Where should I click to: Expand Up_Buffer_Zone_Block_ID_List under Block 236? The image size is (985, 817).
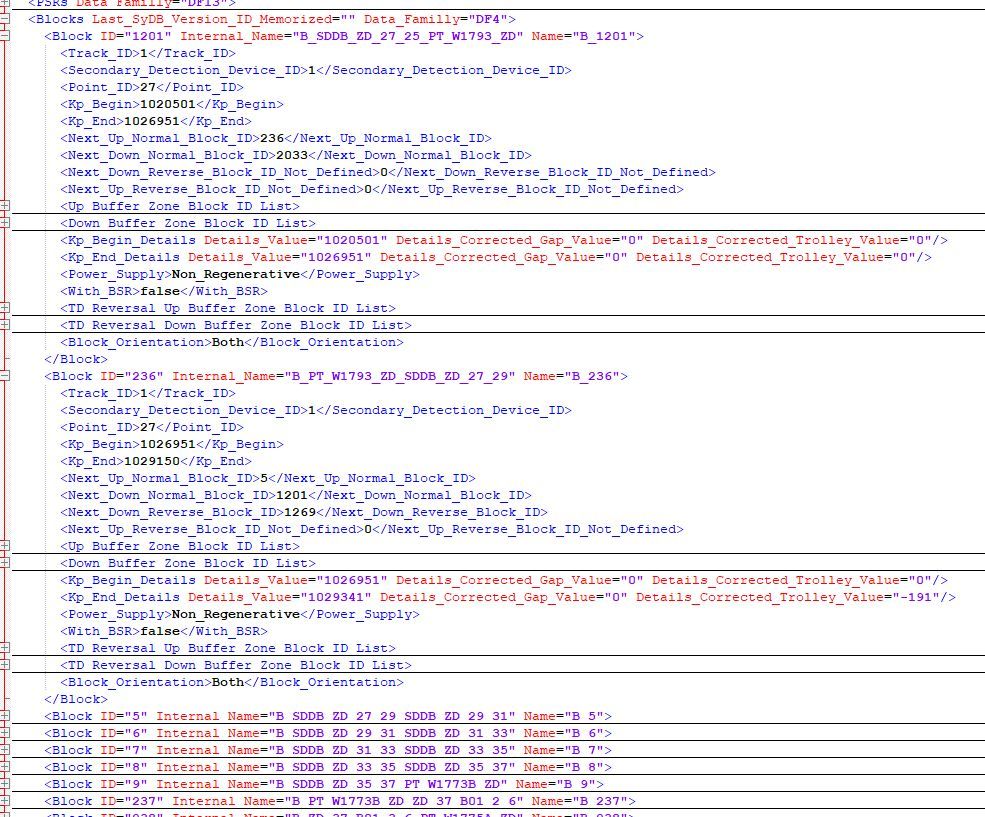click(x=5, y=546)
